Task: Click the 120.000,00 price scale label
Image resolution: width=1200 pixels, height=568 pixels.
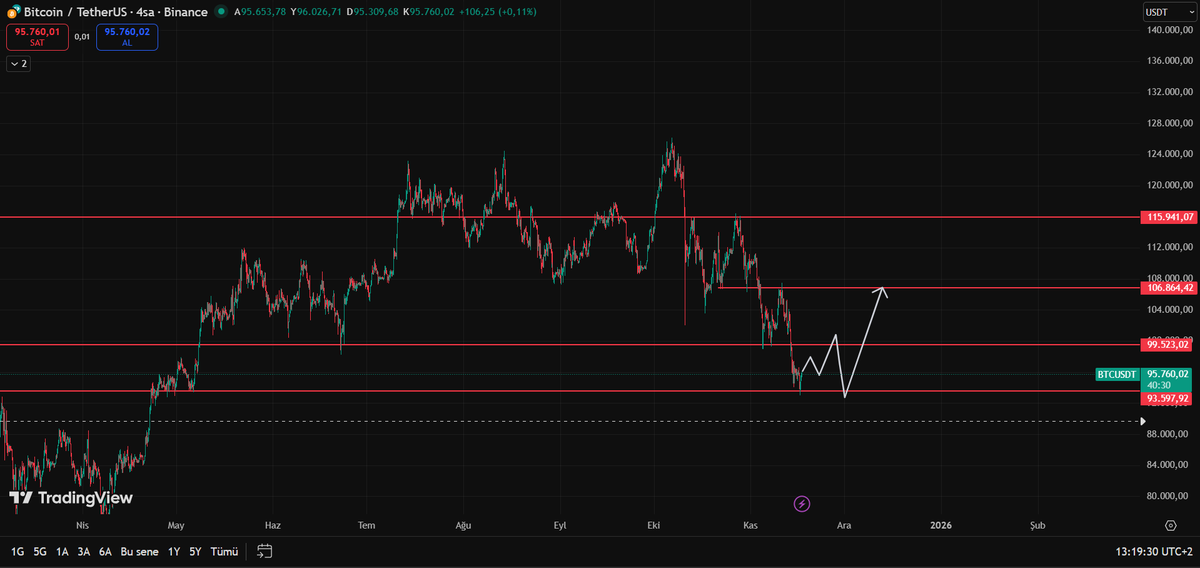Action: coord(1168,185)
